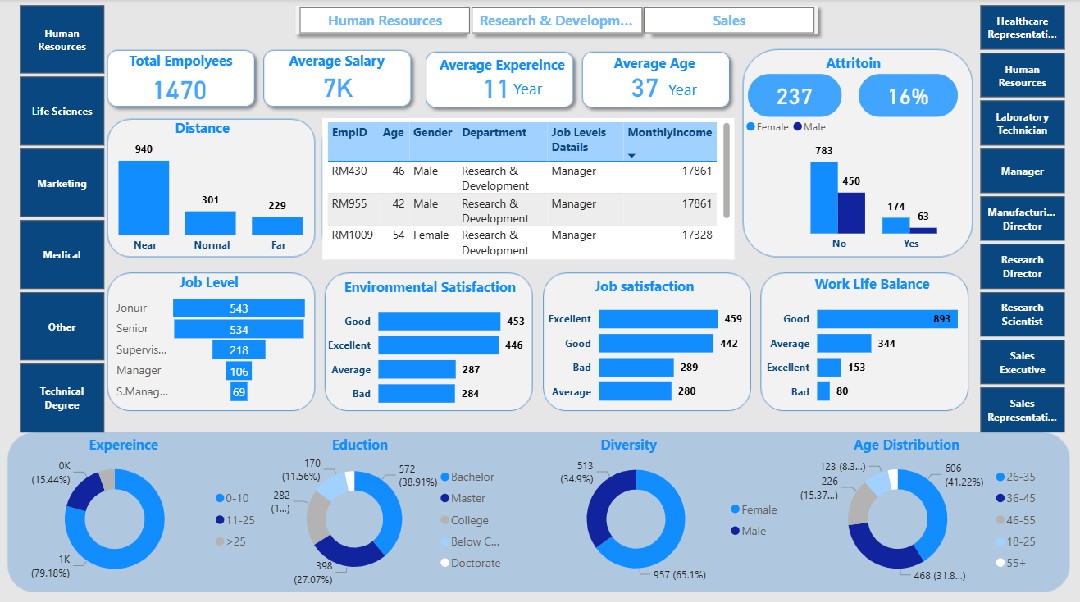1080x602 pixels.
Task: Select Manufacturing Director job role tile
Action: (1022, 219)
